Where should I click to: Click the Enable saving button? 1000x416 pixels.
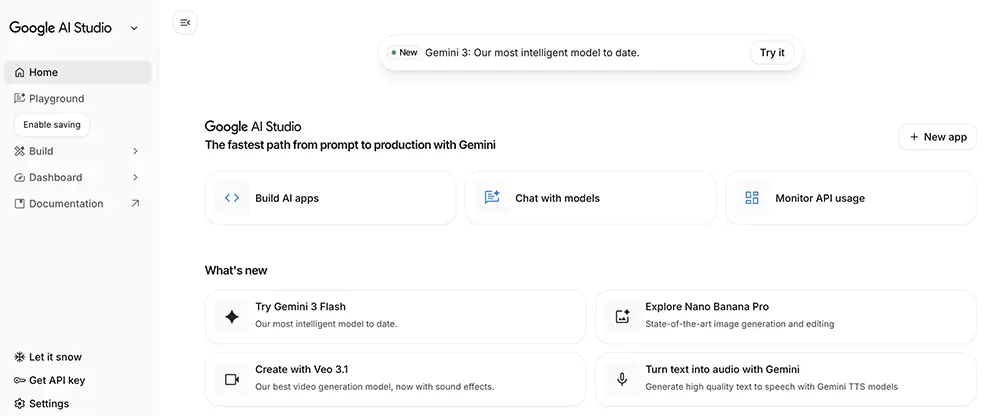click(x=52, y=125)
